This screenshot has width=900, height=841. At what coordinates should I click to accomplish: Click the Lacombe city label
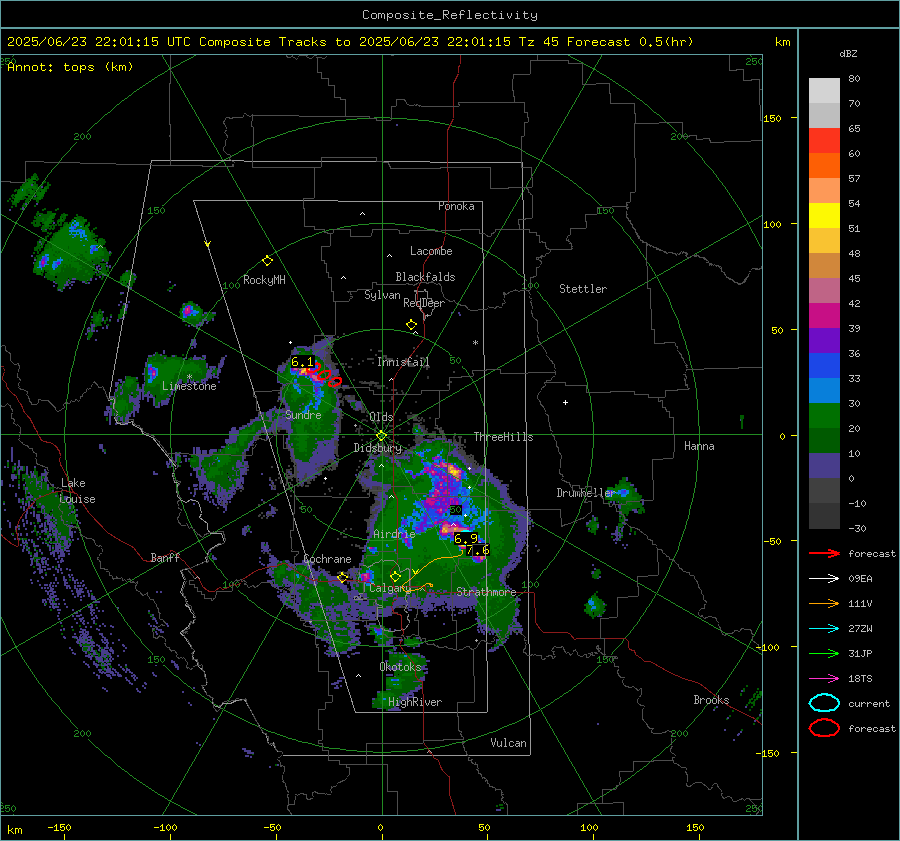[x=431, y=251]
